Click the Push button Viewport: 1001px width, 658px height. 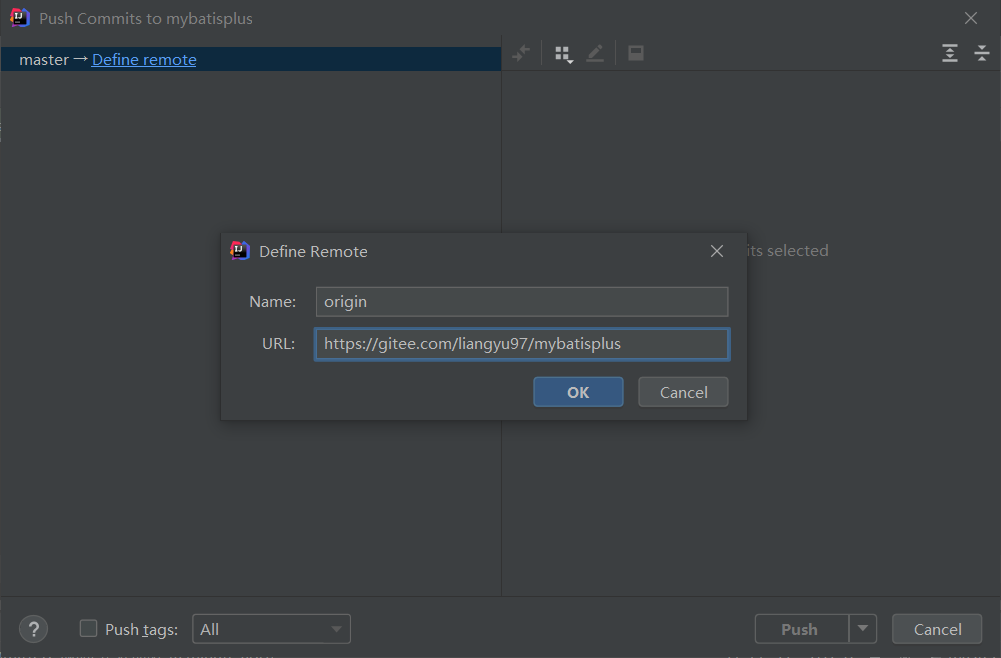(x=802, y=629)
